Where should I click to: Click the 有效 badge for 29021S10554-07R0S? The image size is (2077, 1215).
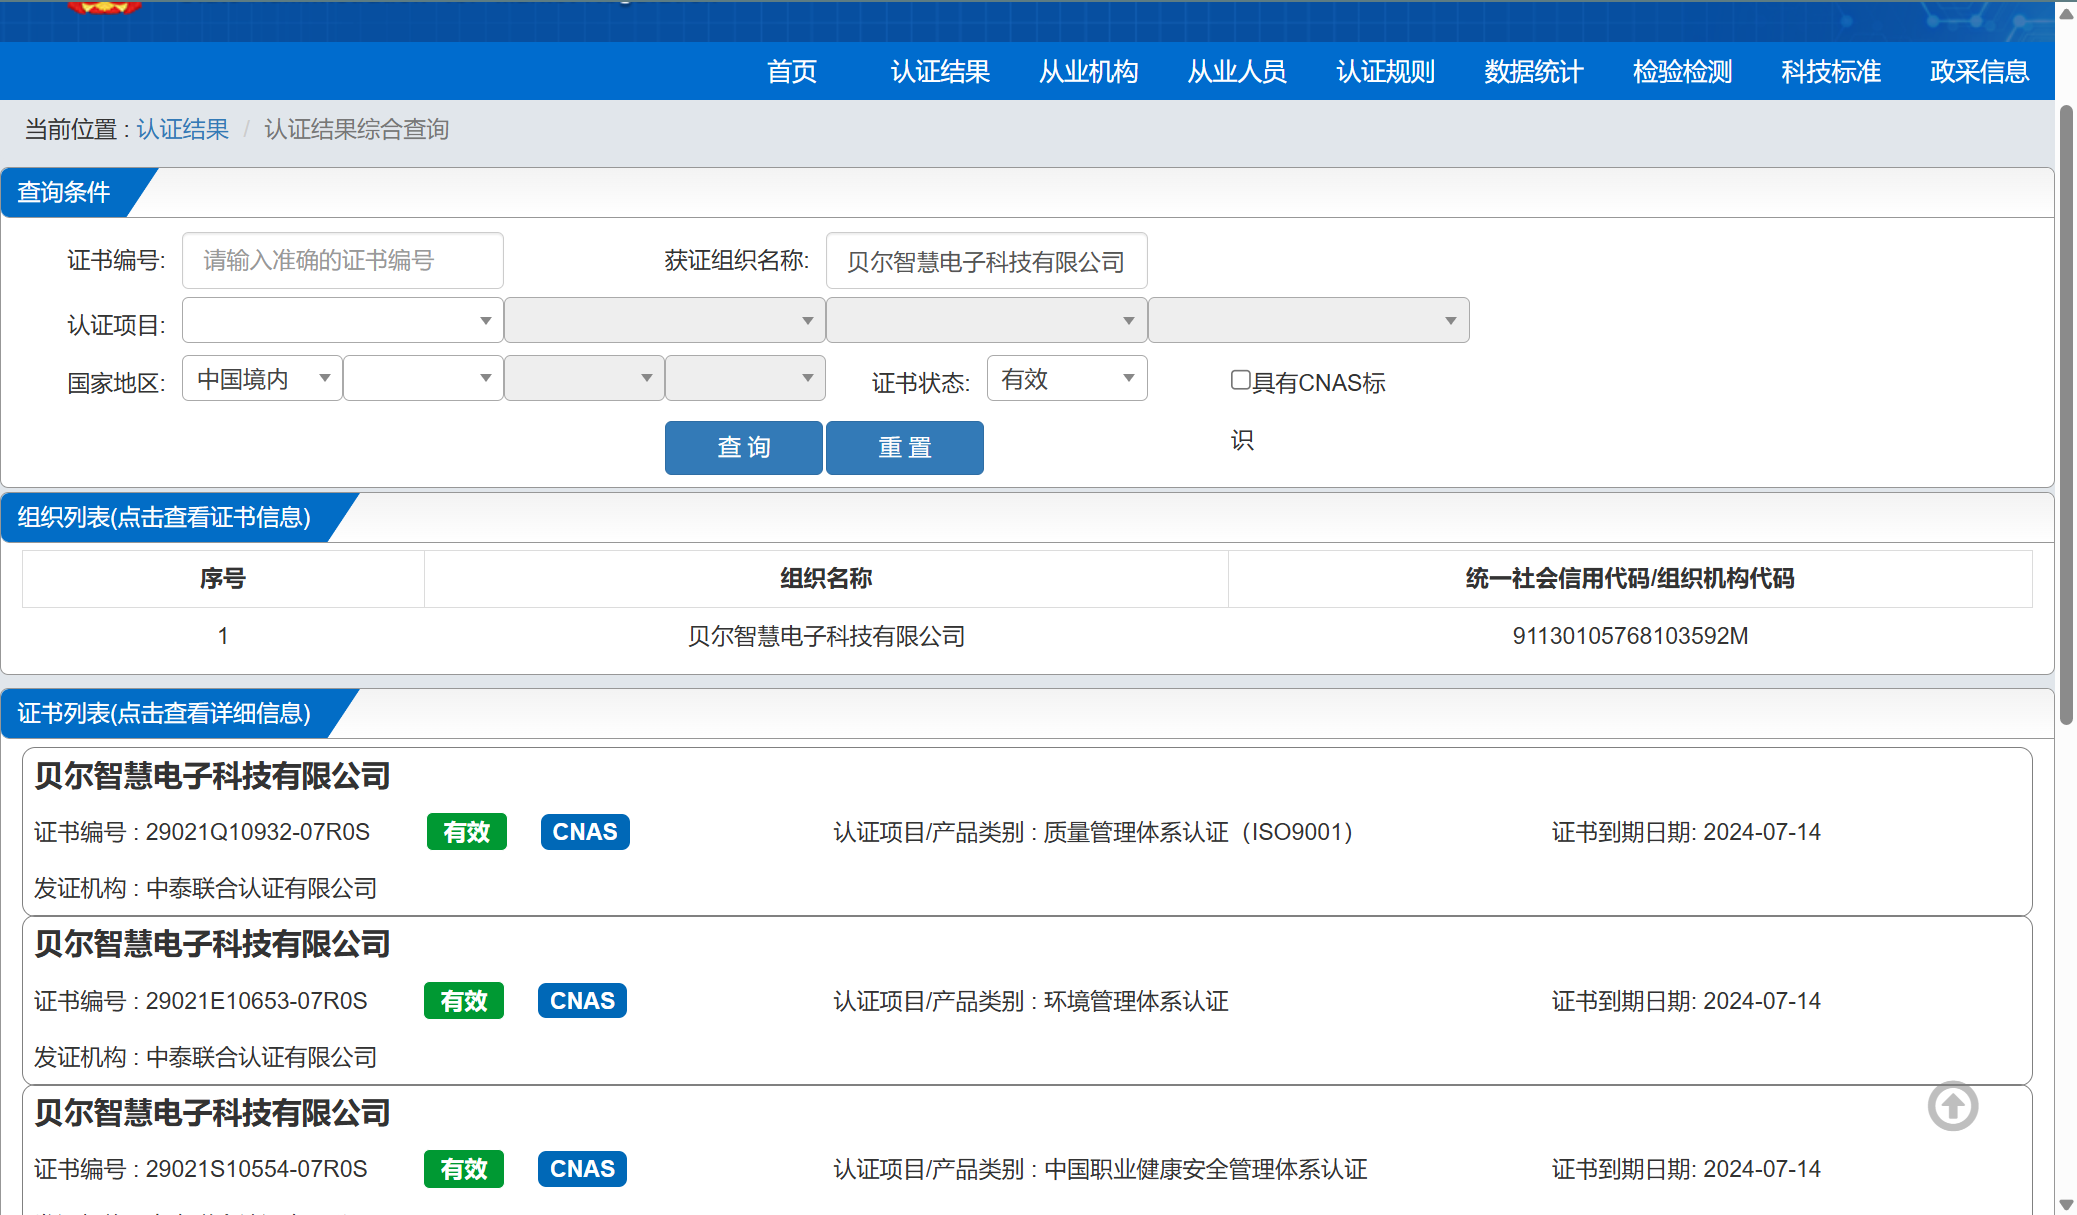pos(464,1169)
